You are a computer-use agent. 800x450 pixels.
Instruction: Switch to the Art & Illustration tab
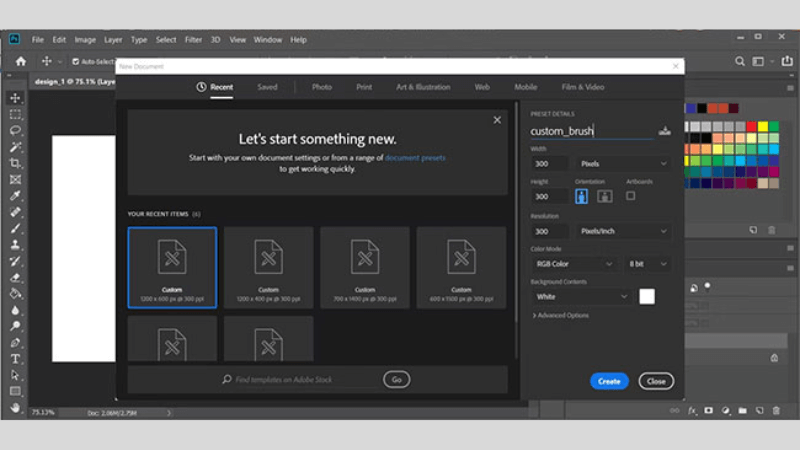[423, 87]
